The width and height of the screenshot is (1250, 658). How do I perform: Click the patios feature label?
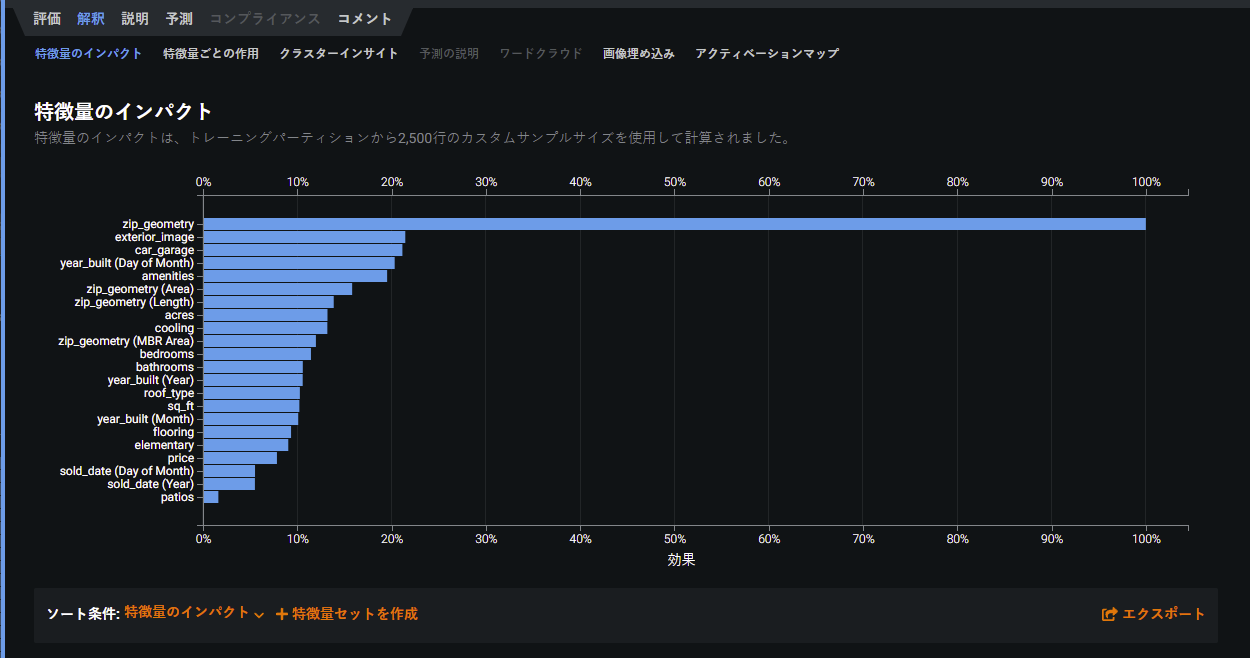(178, 497)
